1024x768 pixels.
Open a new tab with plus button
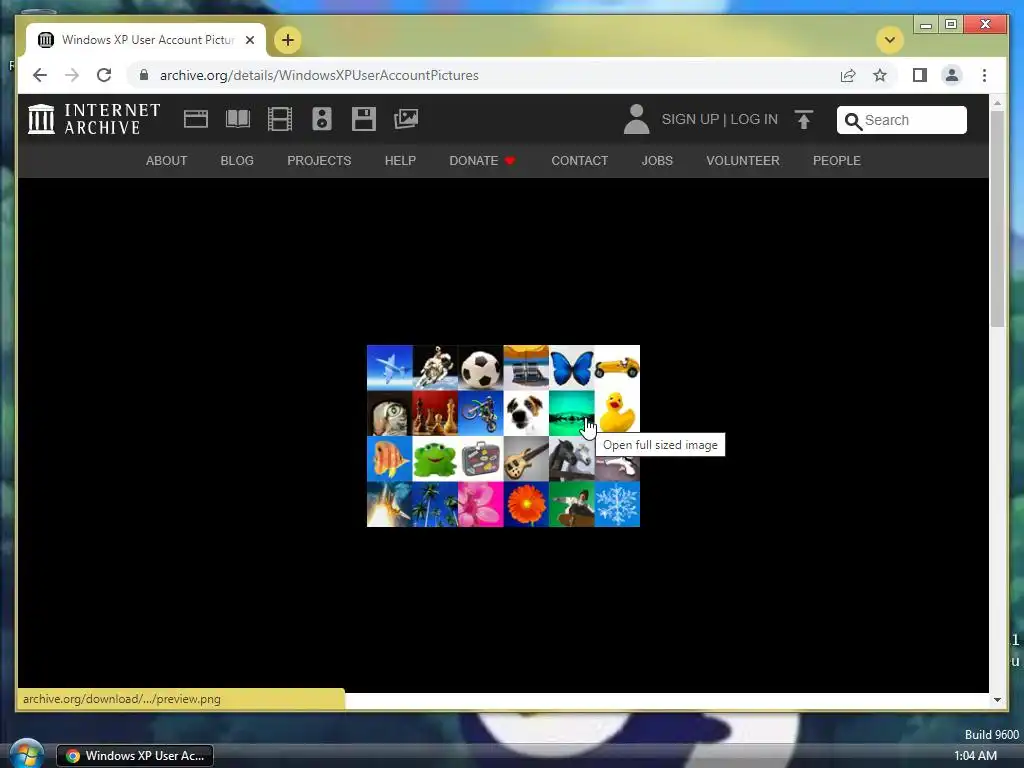287,40
